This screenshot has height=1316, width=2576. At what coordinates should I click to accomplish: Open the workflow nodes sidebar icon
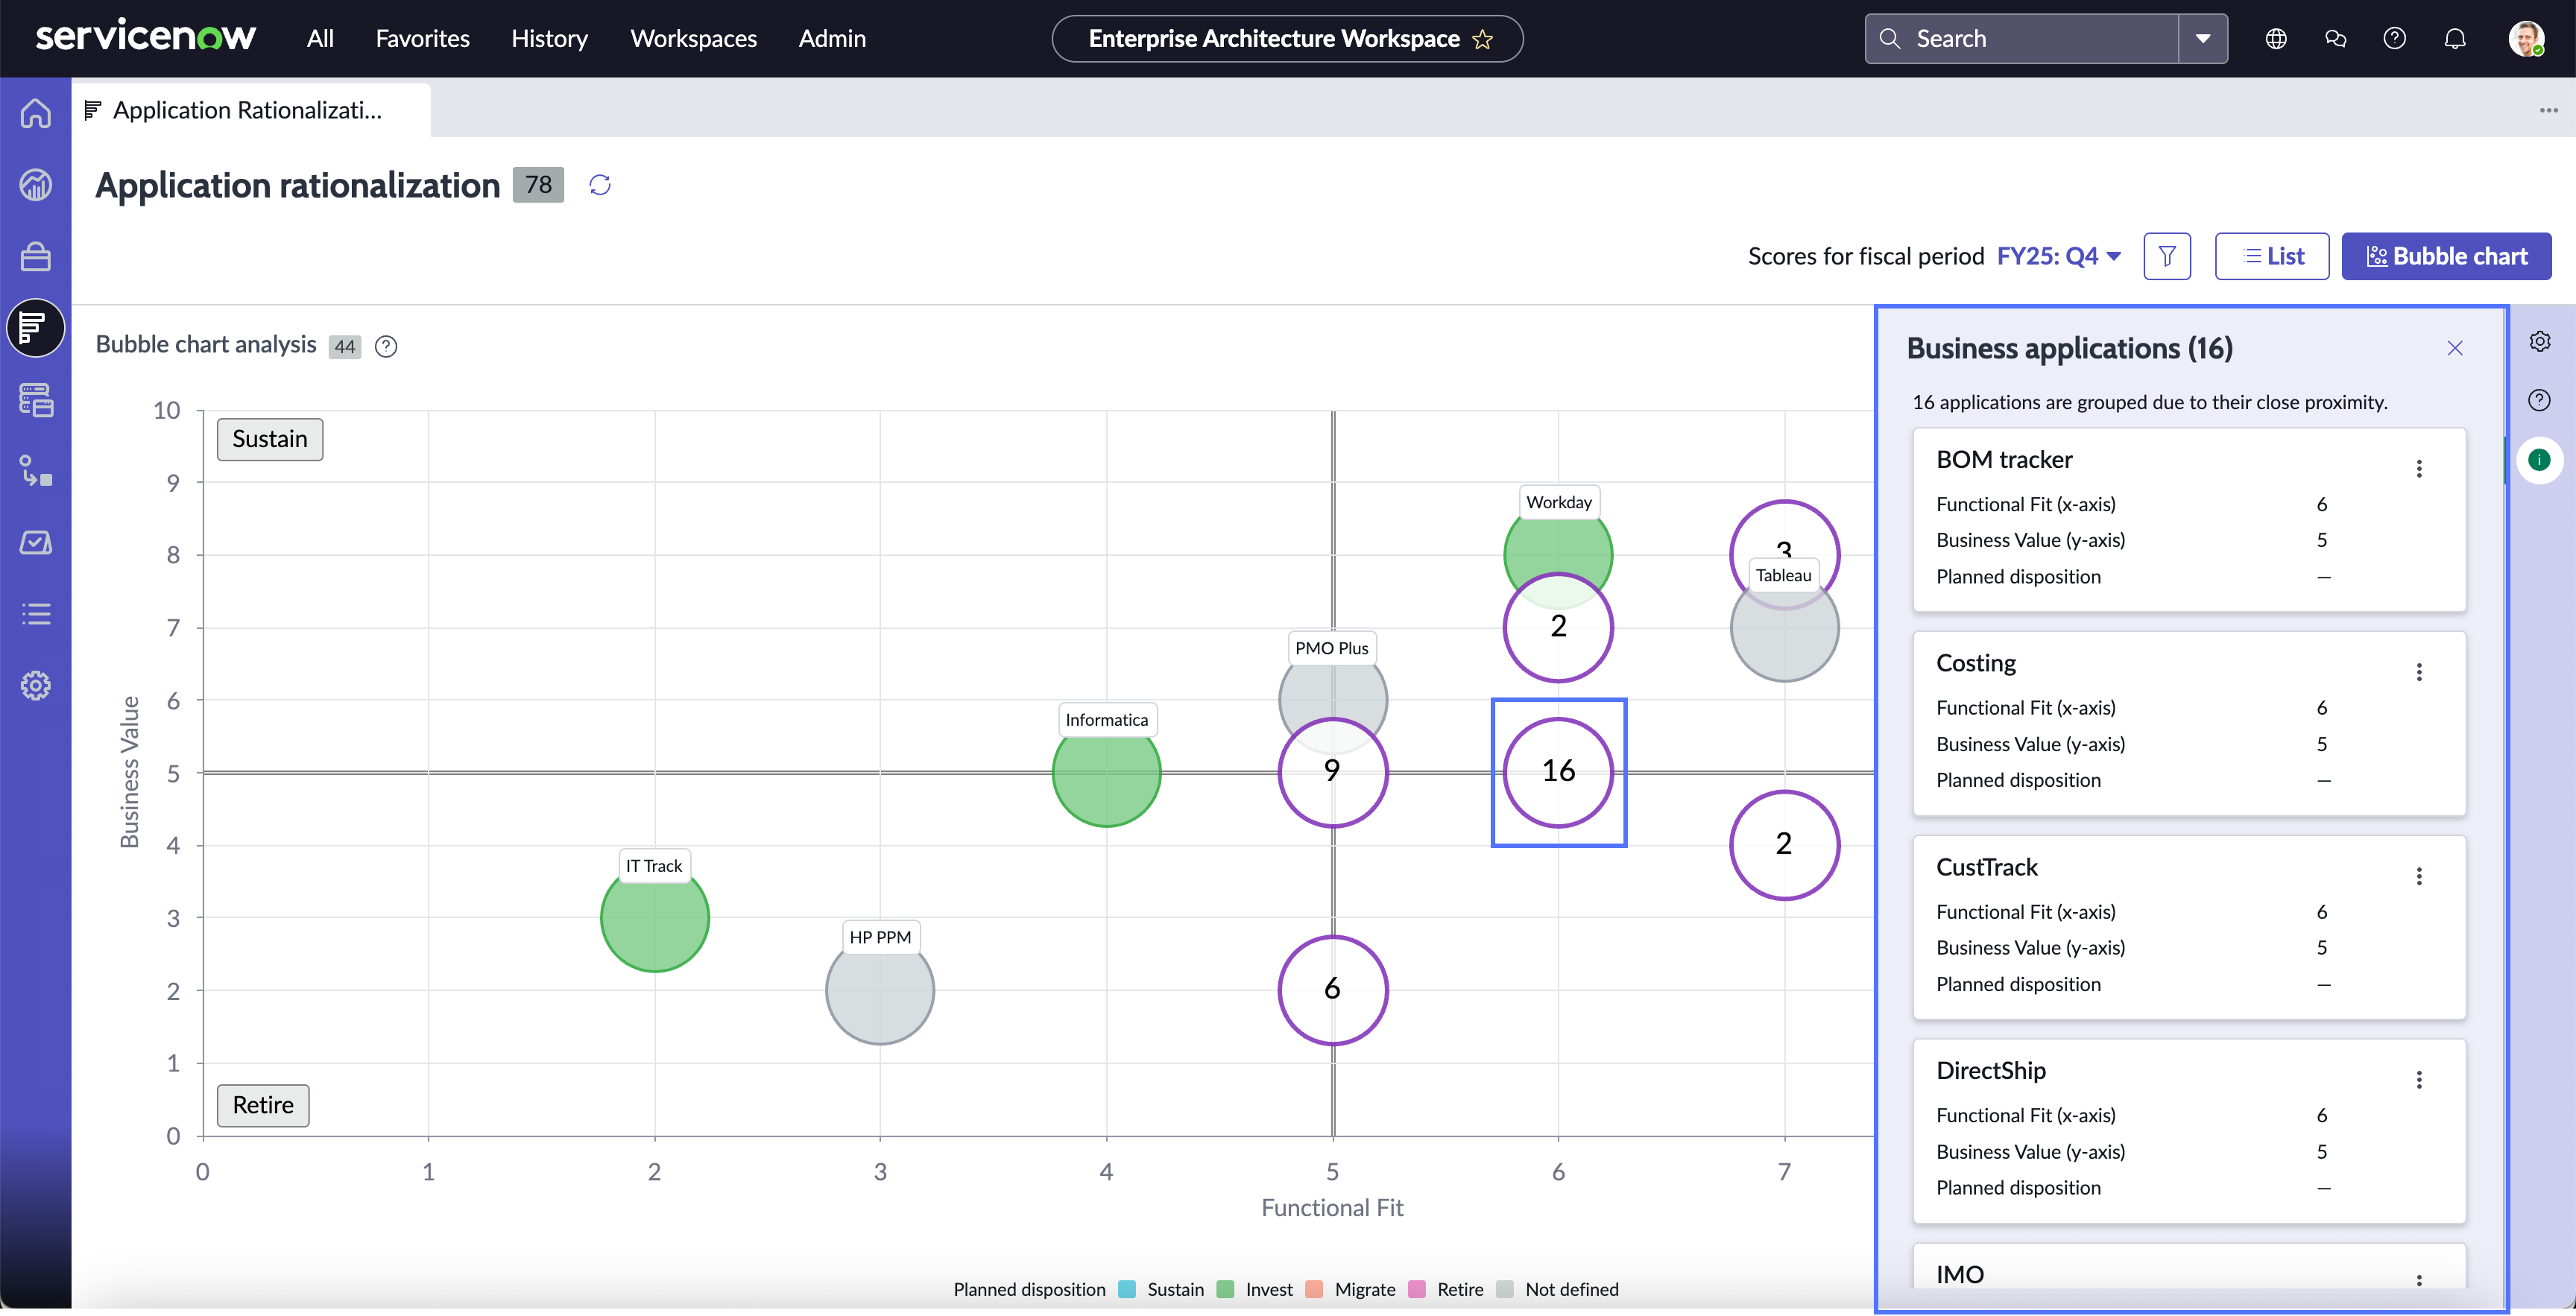pyautogui.click(x=36, y=471)
